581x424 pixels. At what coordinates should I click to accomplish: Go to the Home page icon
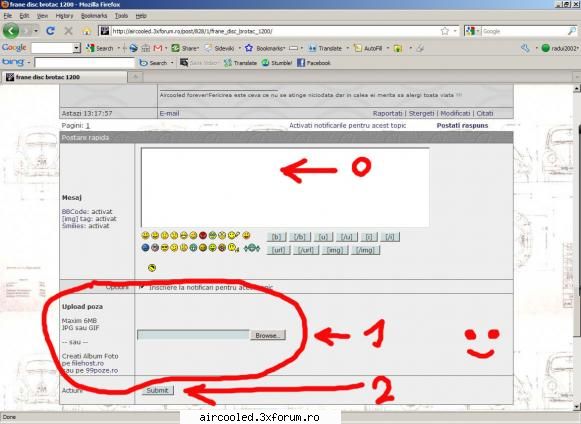click(87, 31)
